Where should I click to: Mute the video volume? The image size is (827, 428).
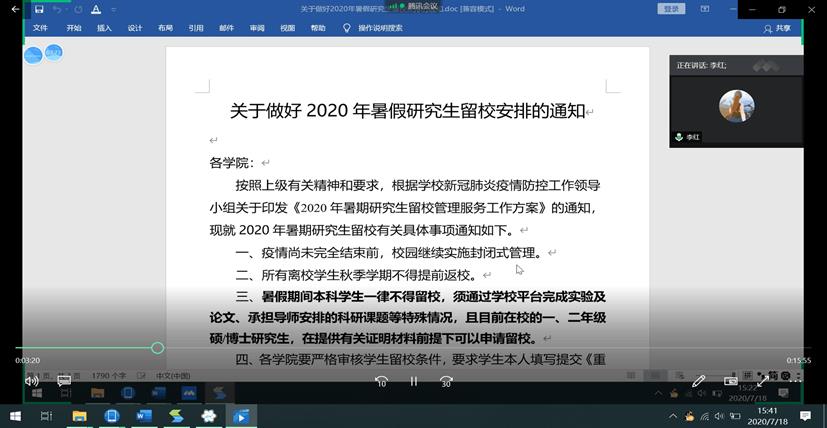(31, 381)
